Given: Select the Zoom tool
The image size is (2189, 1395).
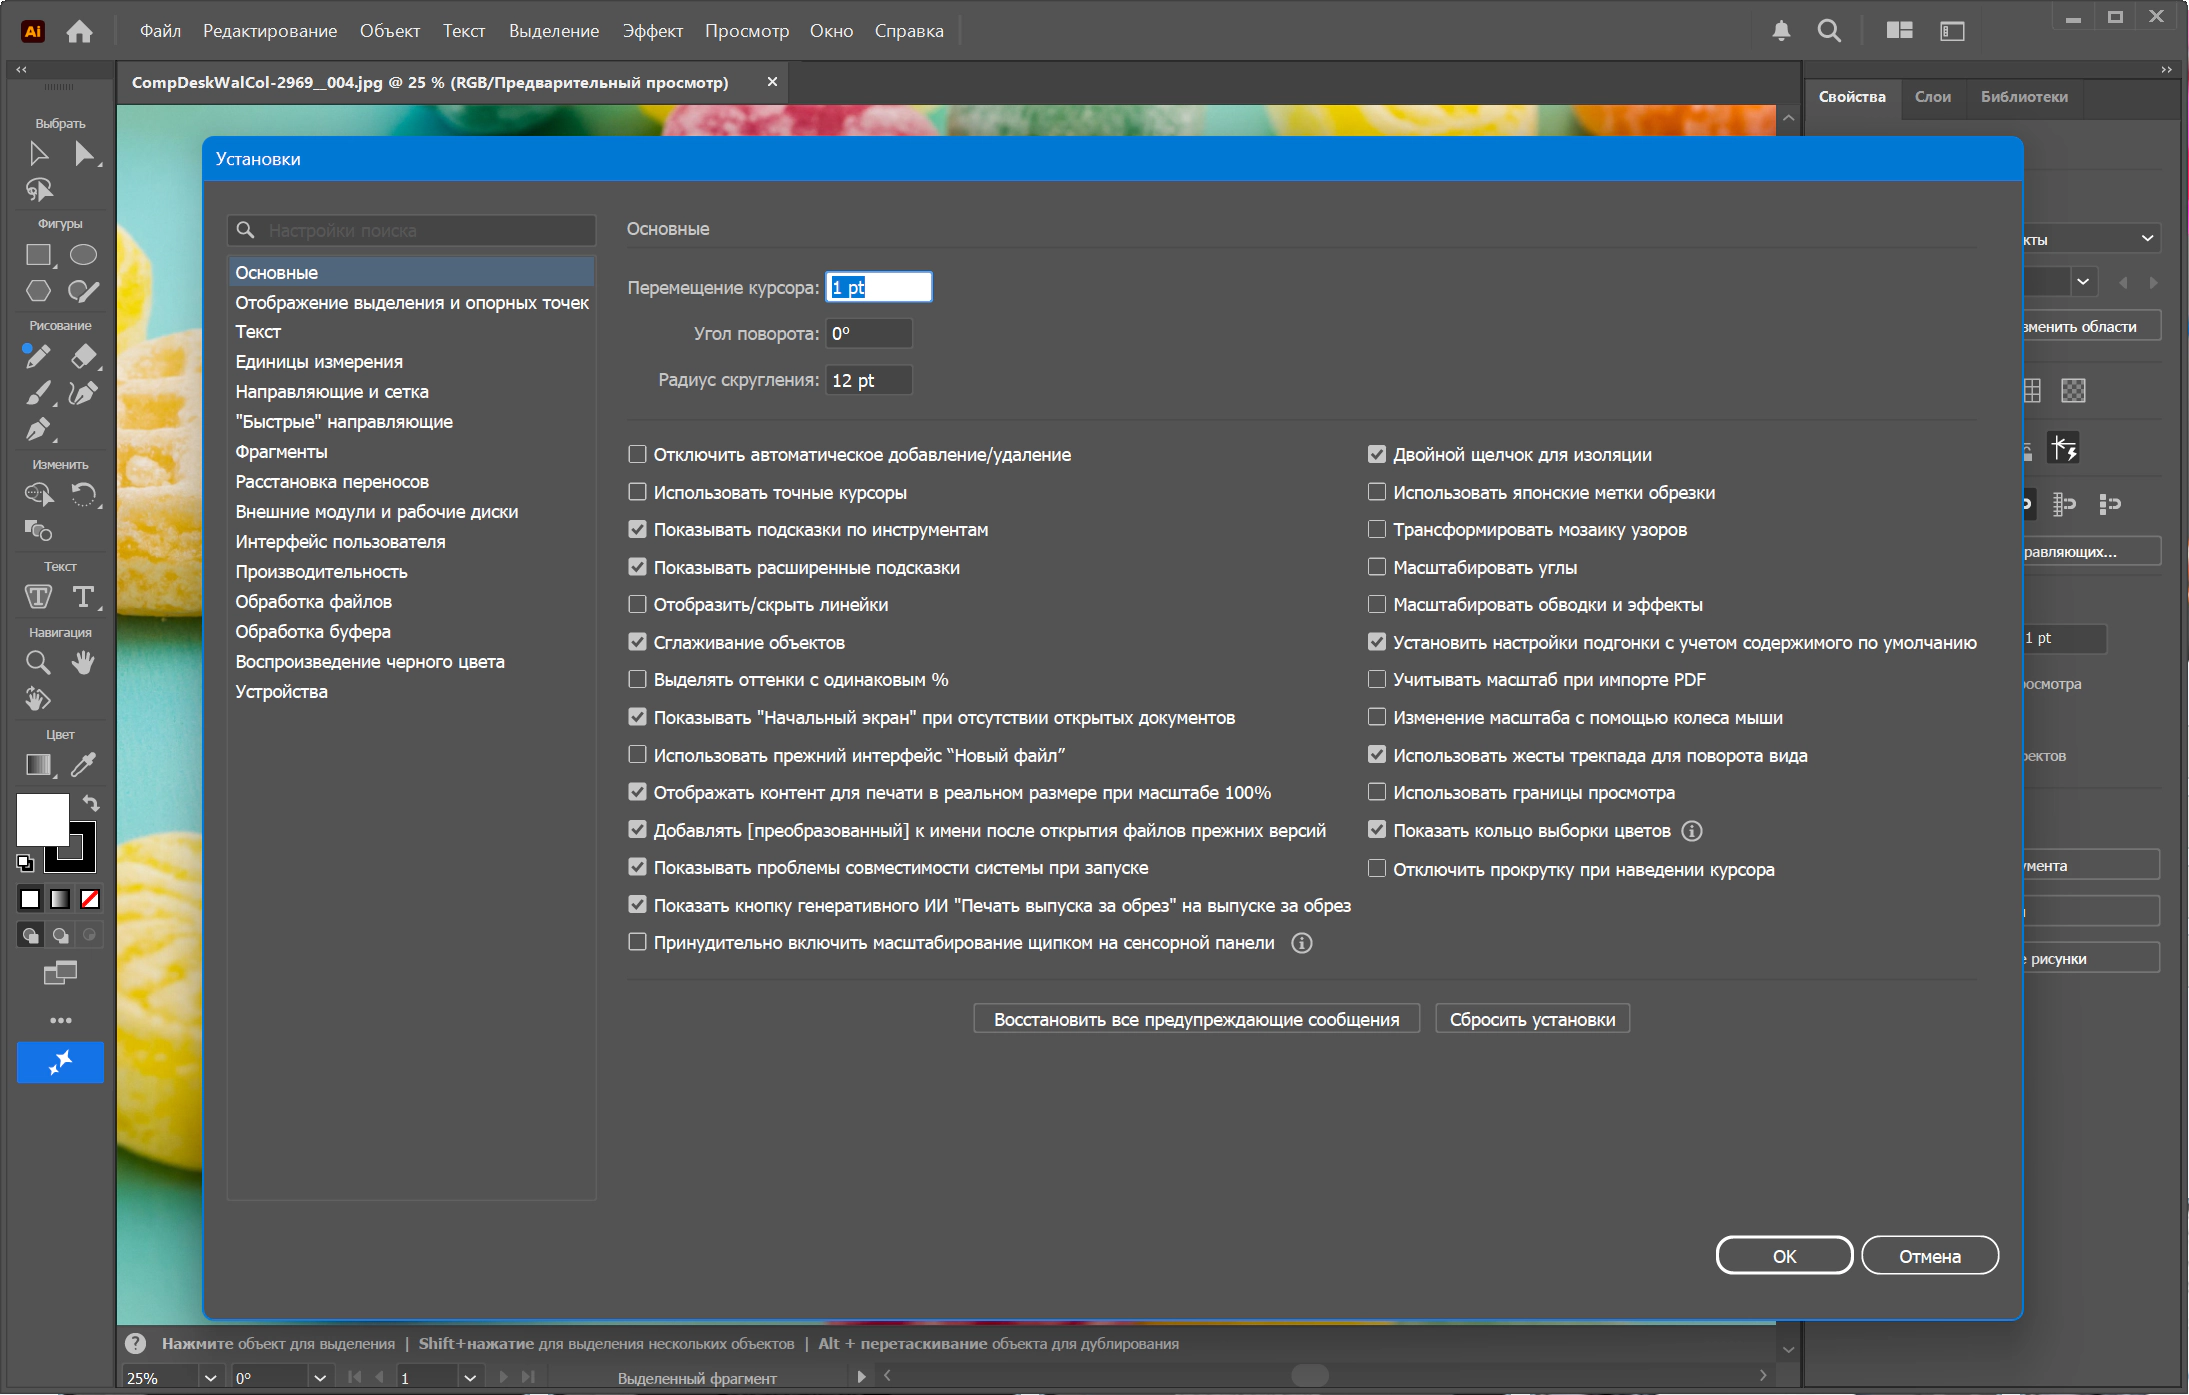Looking at the screenshot, I should tap(38, 662).
